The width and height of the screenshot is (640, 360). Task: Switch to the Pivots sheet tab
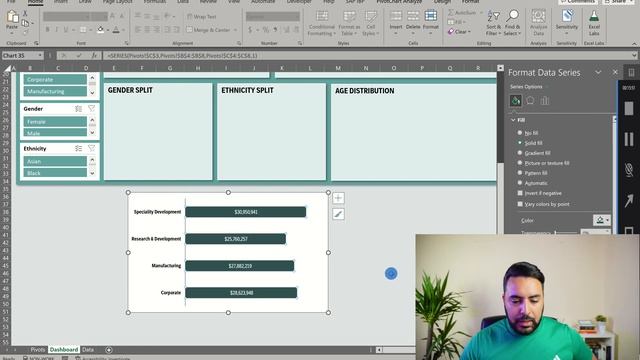pyautogui.click(x=38, y=350)
